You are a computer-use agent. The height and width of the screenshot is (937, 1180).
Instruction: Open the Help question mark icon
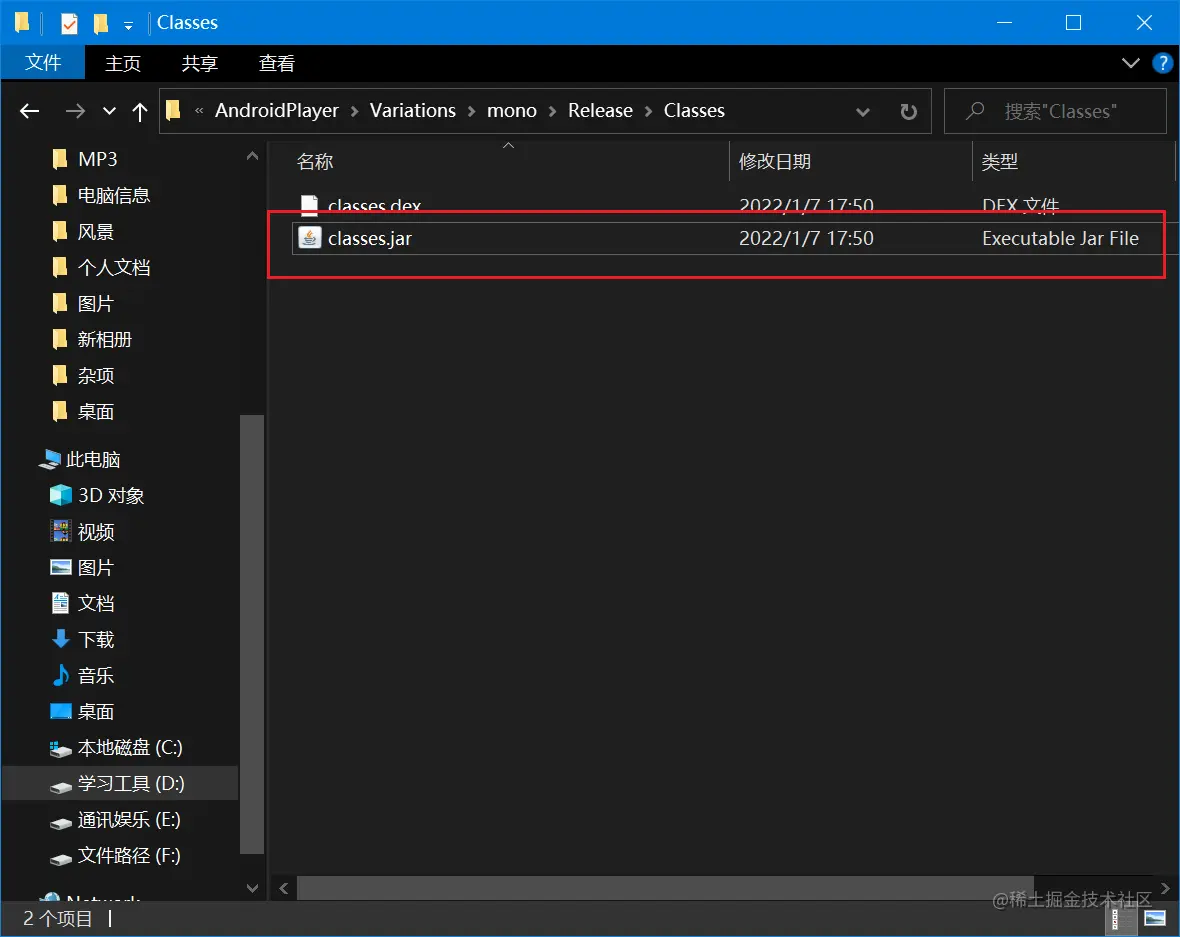[1162, 63]
